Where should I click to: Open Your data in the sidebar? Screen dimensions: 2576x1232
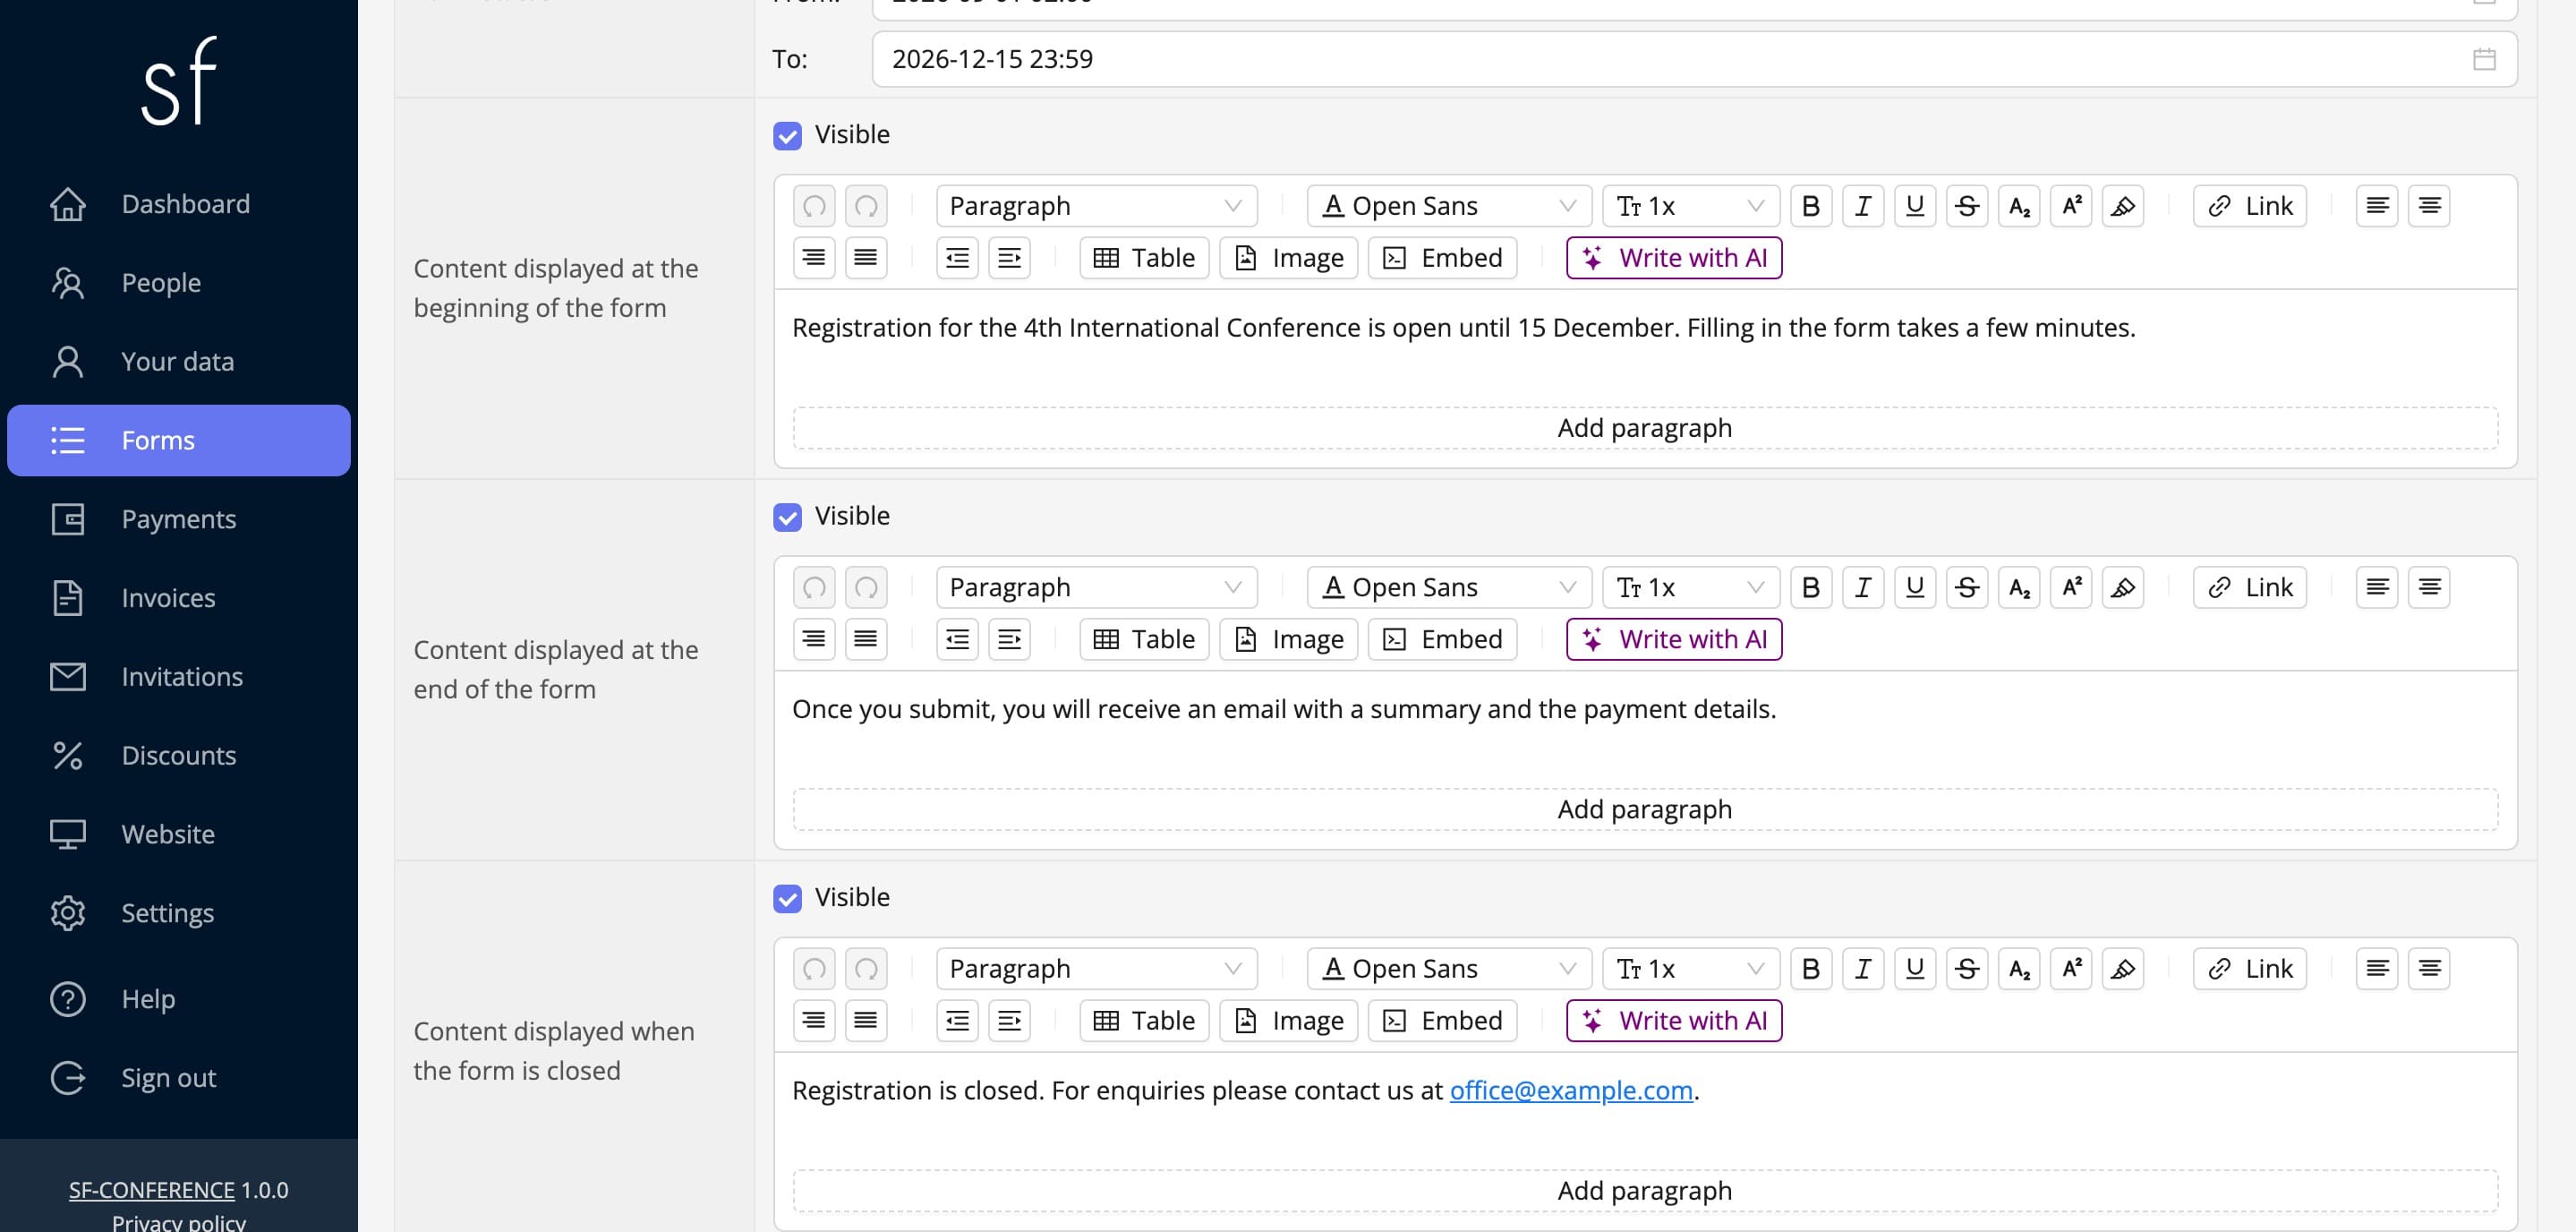click(179, 362)
